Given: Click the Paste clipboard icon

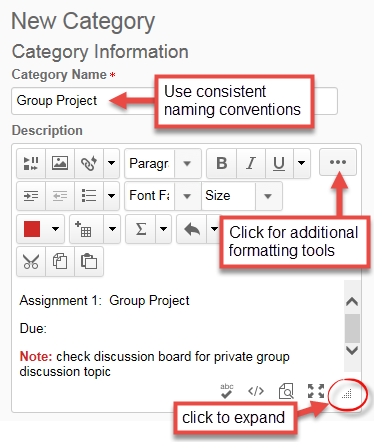Looking at the screenshot, I should [89, 261].
